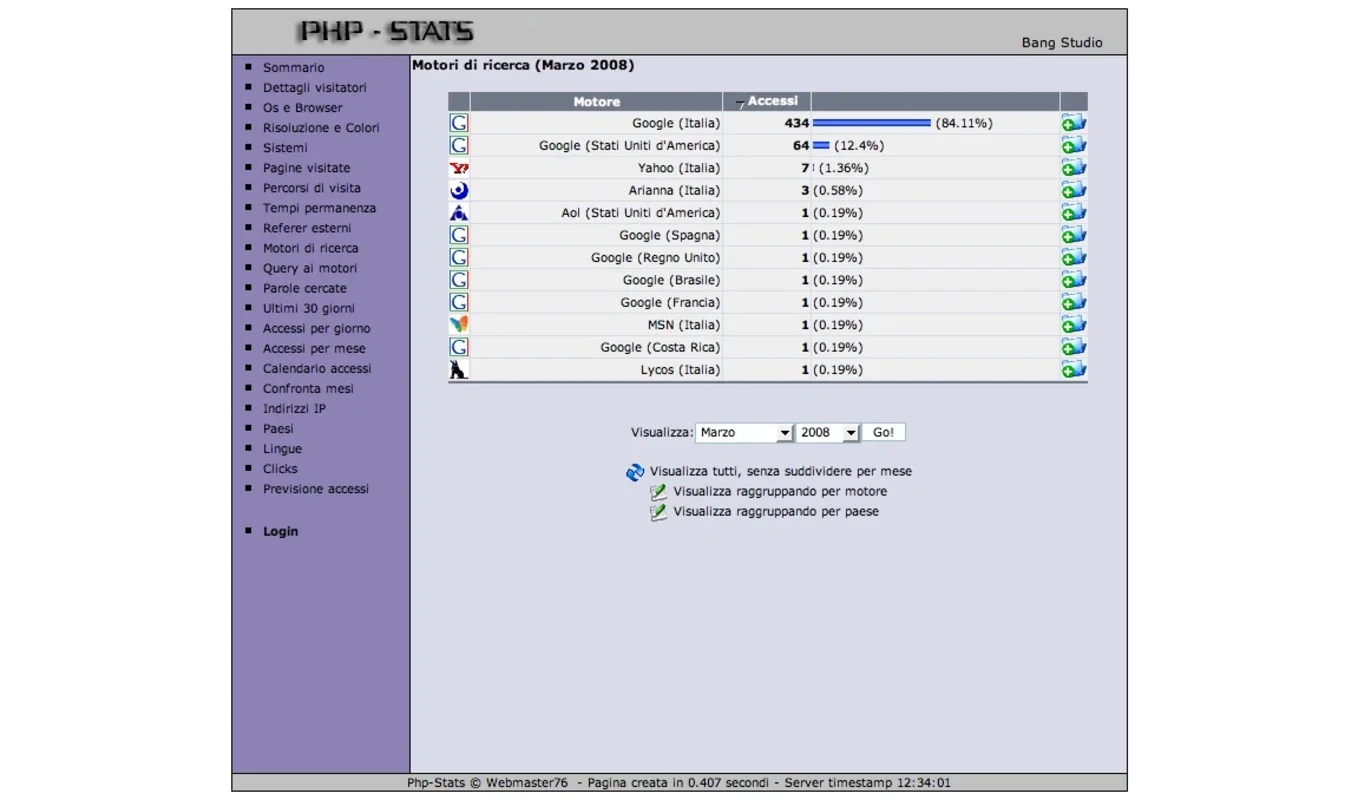Select Sistemi in the sidebar
1358x800 pixels.
285,148
